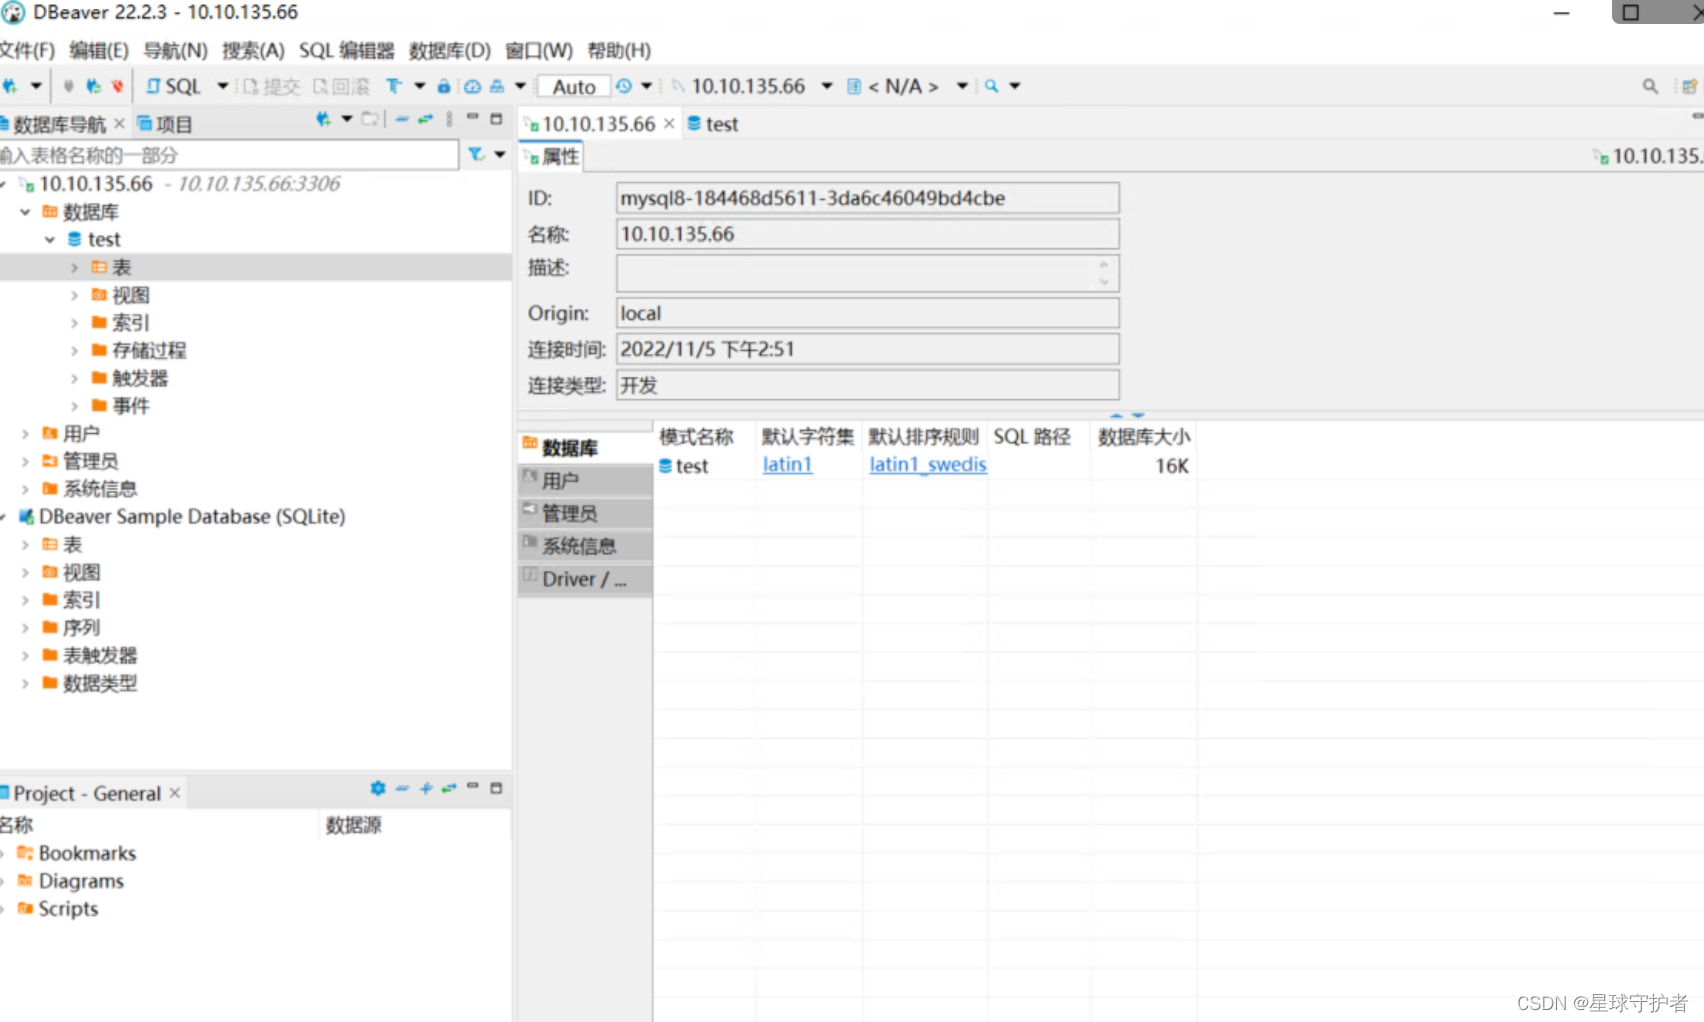Click collapse all icon in navigator panel
Screen dimensions: 1704x1022
[402, 119]
